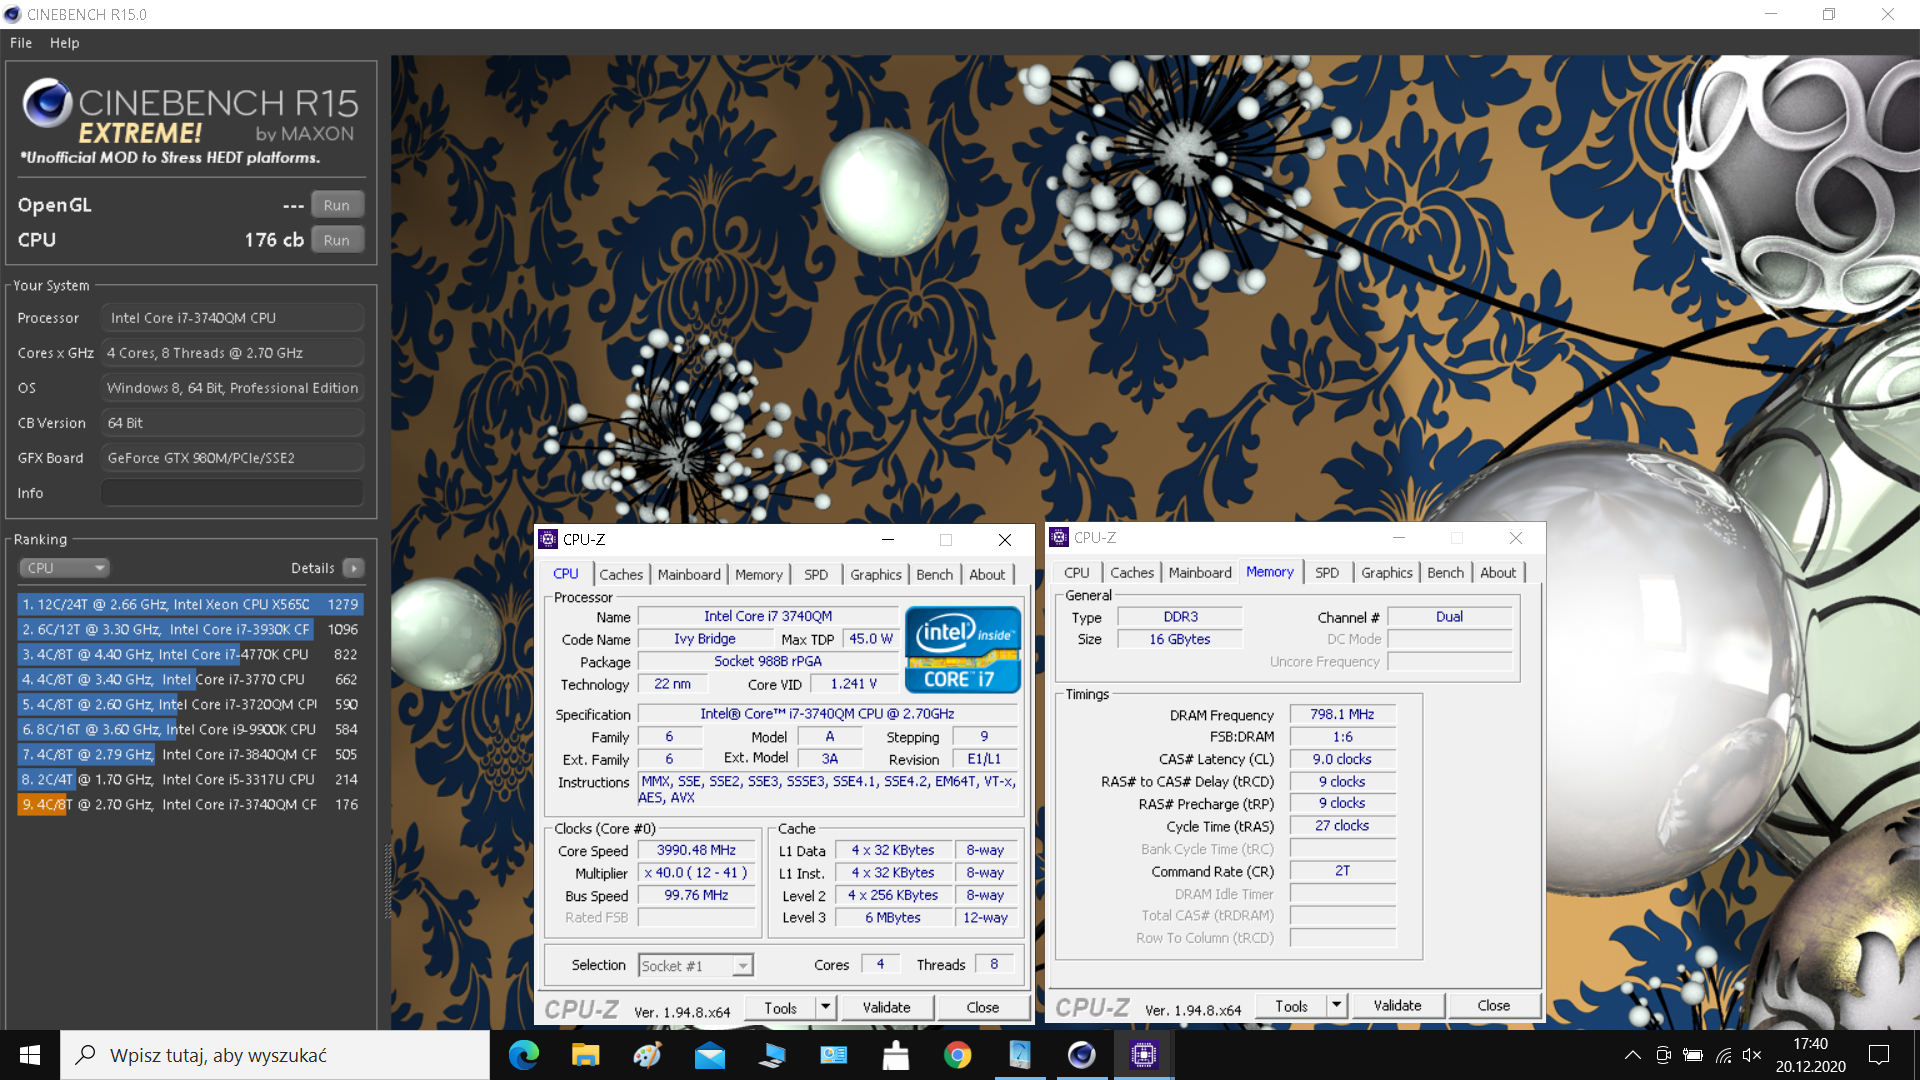The image size is (1920, 1080).
Task: Click the Info input field
Action: point(232,493)
